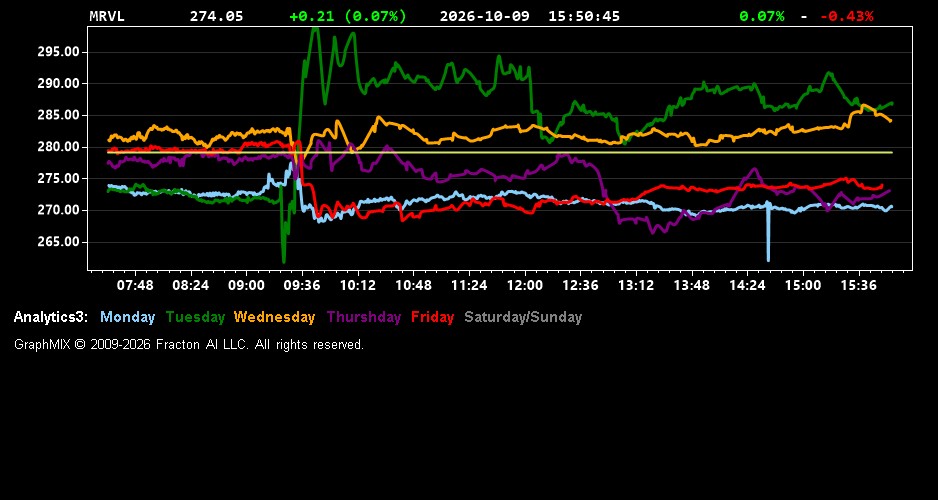Click the 07:48 time axis label
Viewport: 938px width, 500px height.
[135, 285]
